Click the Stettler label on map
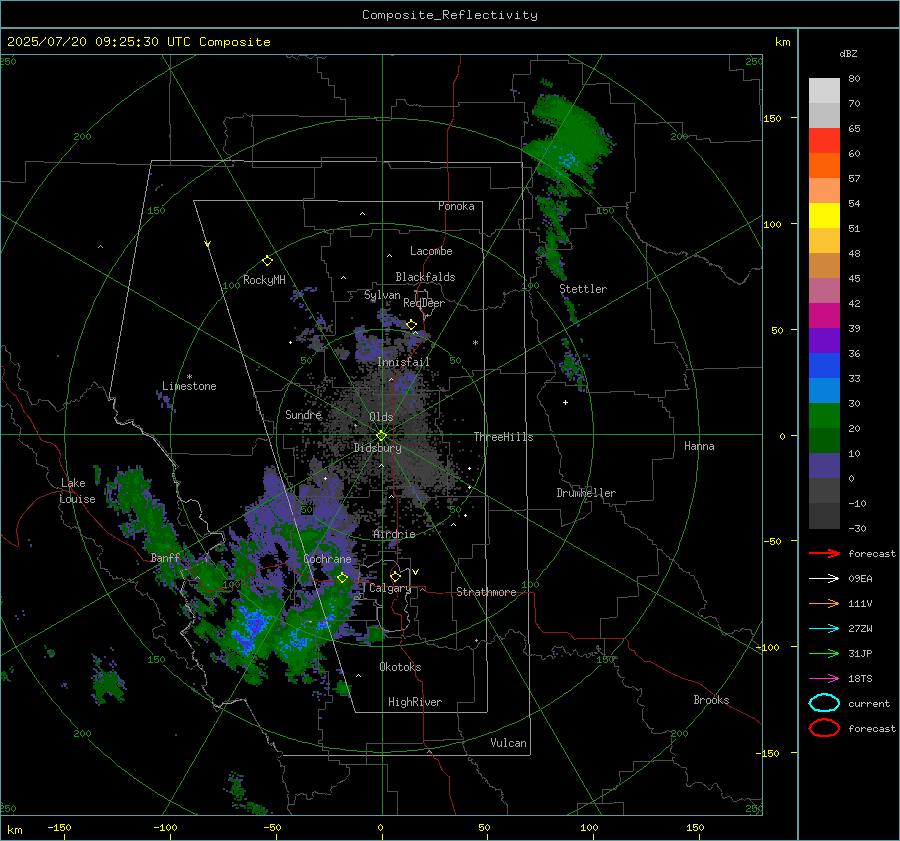The width and height of the screenshot is (900, 841). (583, 289)
